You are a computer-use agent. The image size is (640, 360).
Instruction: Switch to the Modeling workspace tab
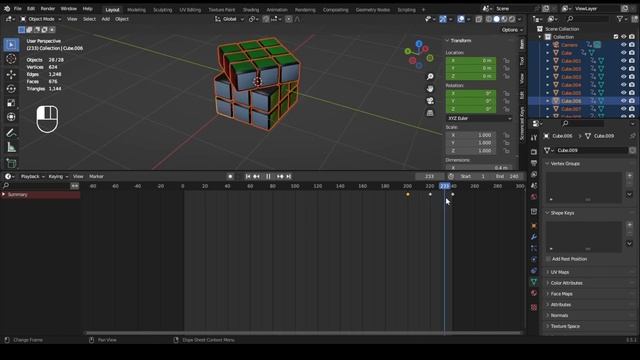(x=136, y=10)
